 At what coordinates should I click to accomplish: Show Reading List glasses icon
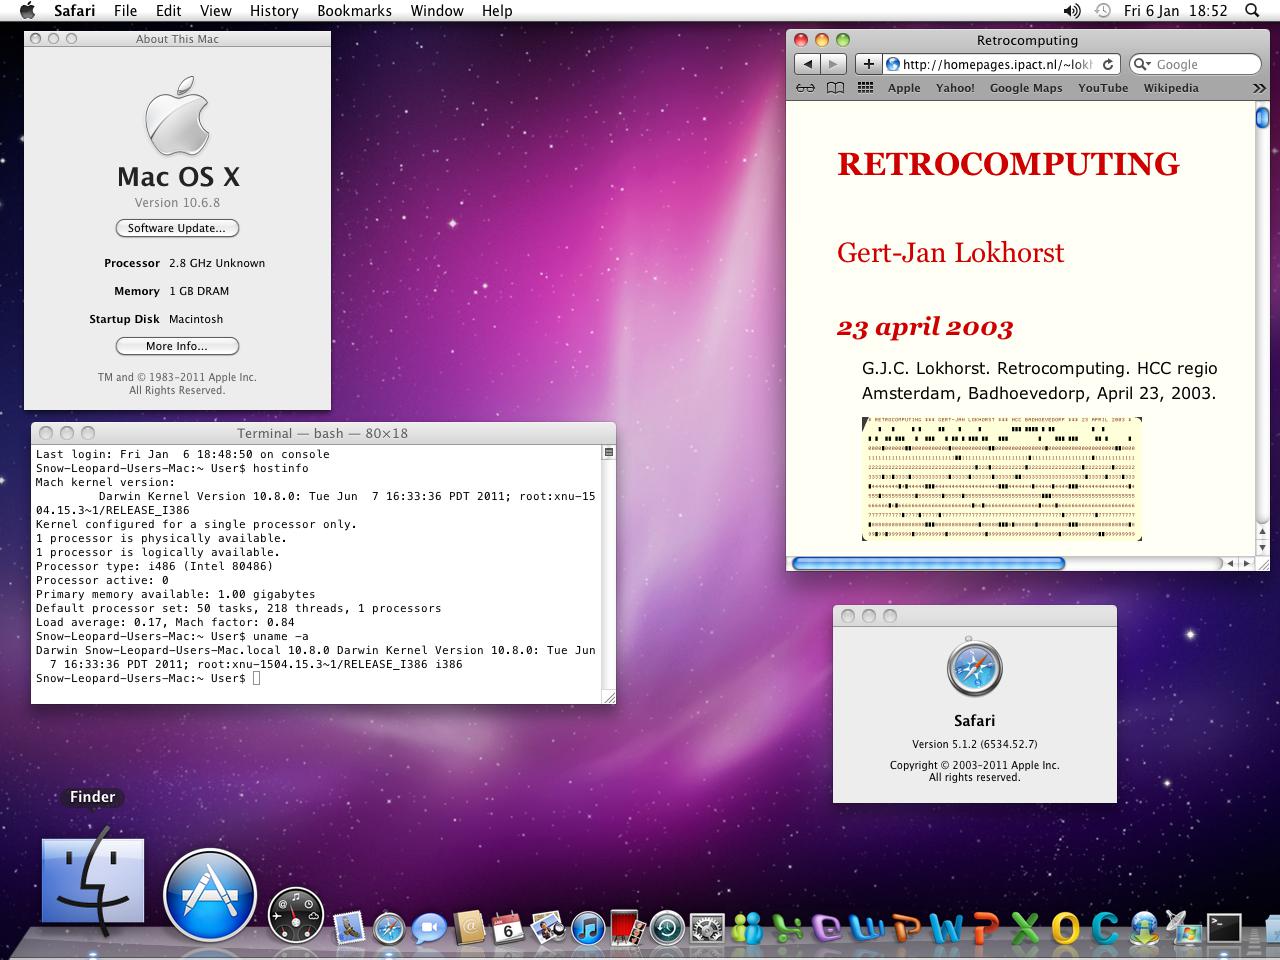pos(805,88)
